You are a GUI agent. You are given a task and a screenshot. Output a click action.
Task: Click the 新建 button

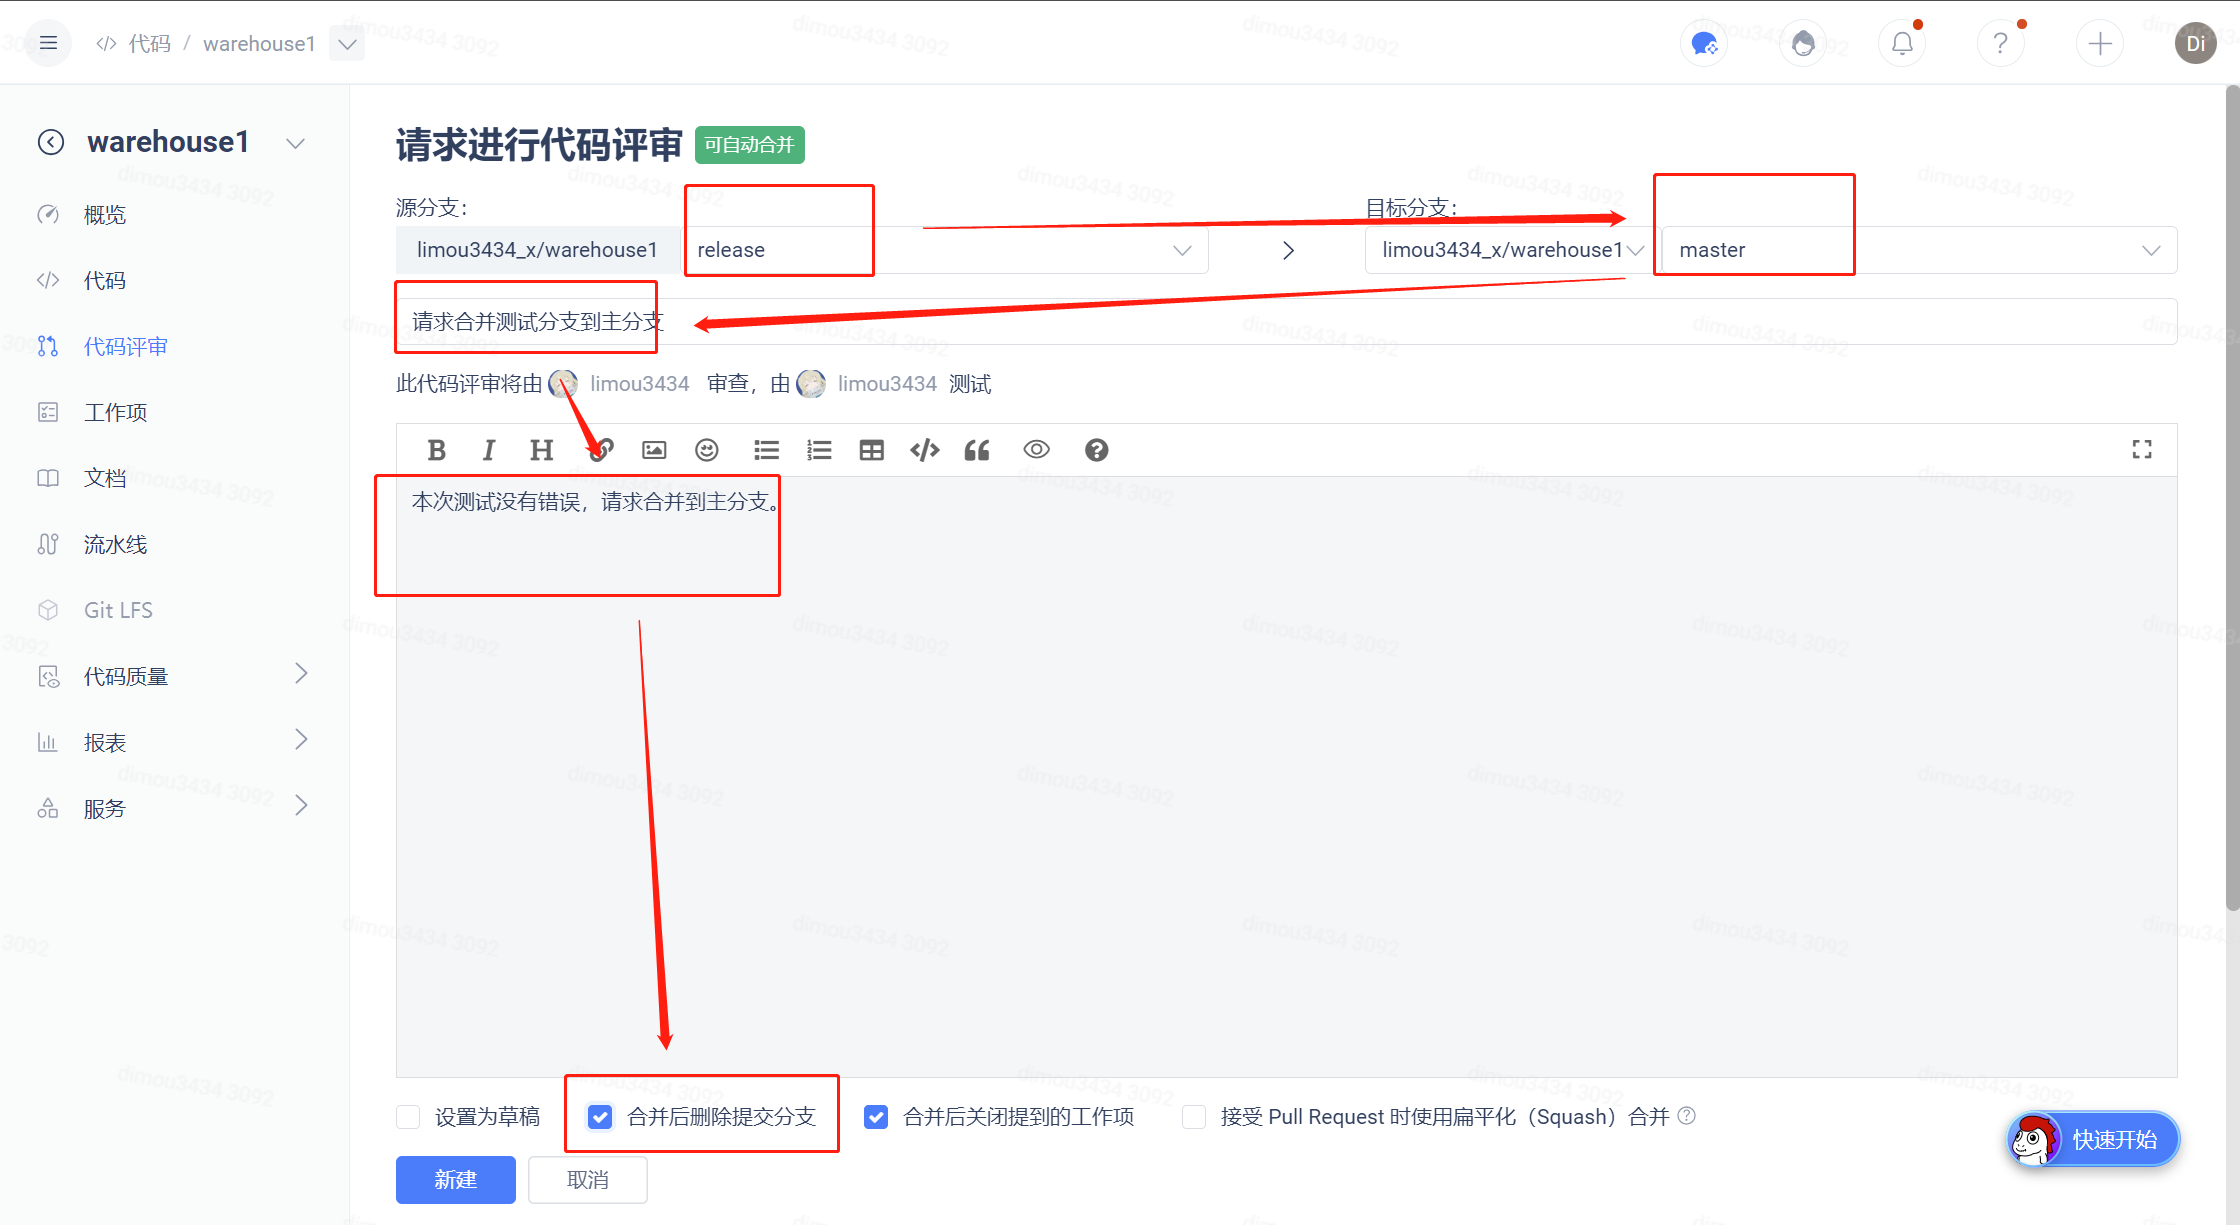pyautogui.click(x=455, y=1180)
